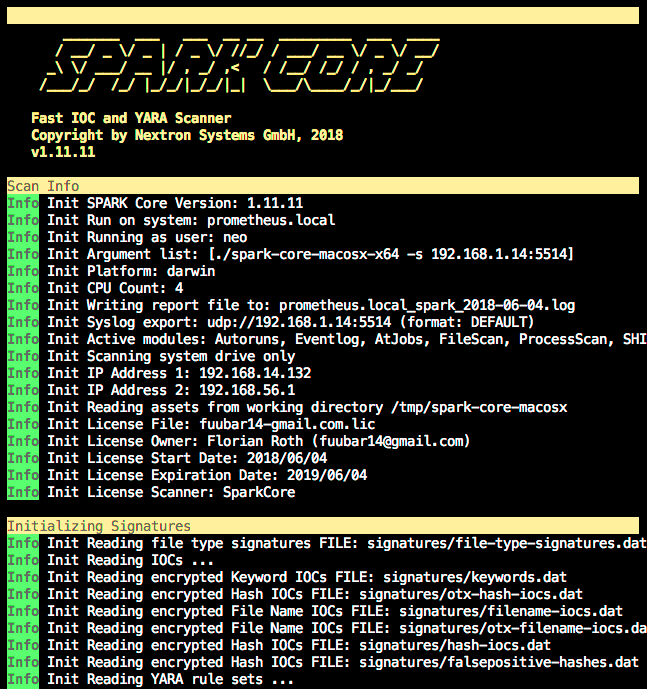647x689 pixels.
Task: Click the License Expiration Date 2019/06/04
Action: pyautogui.click(x=325, y=475)
